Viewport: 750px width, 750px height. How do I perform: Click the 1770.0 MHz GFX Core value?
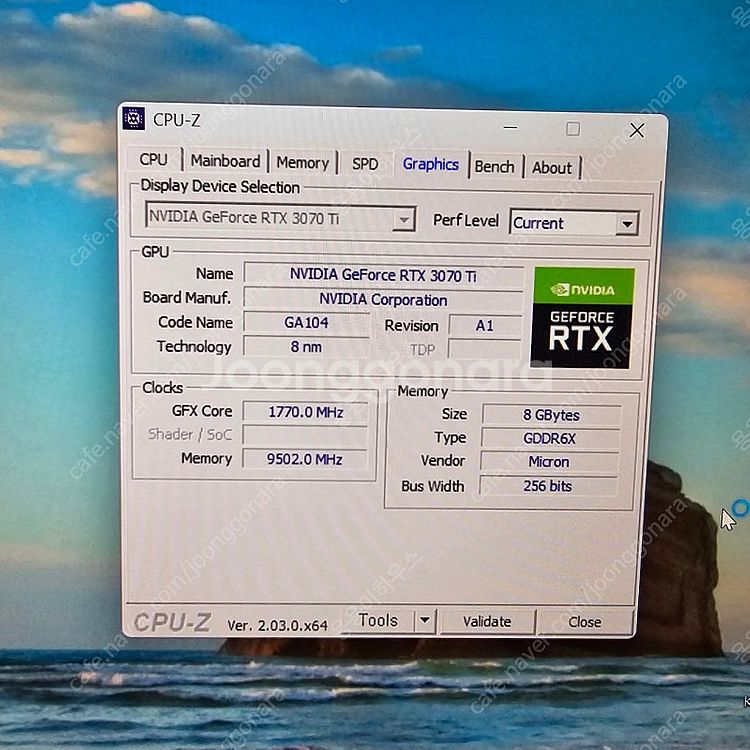305,412
